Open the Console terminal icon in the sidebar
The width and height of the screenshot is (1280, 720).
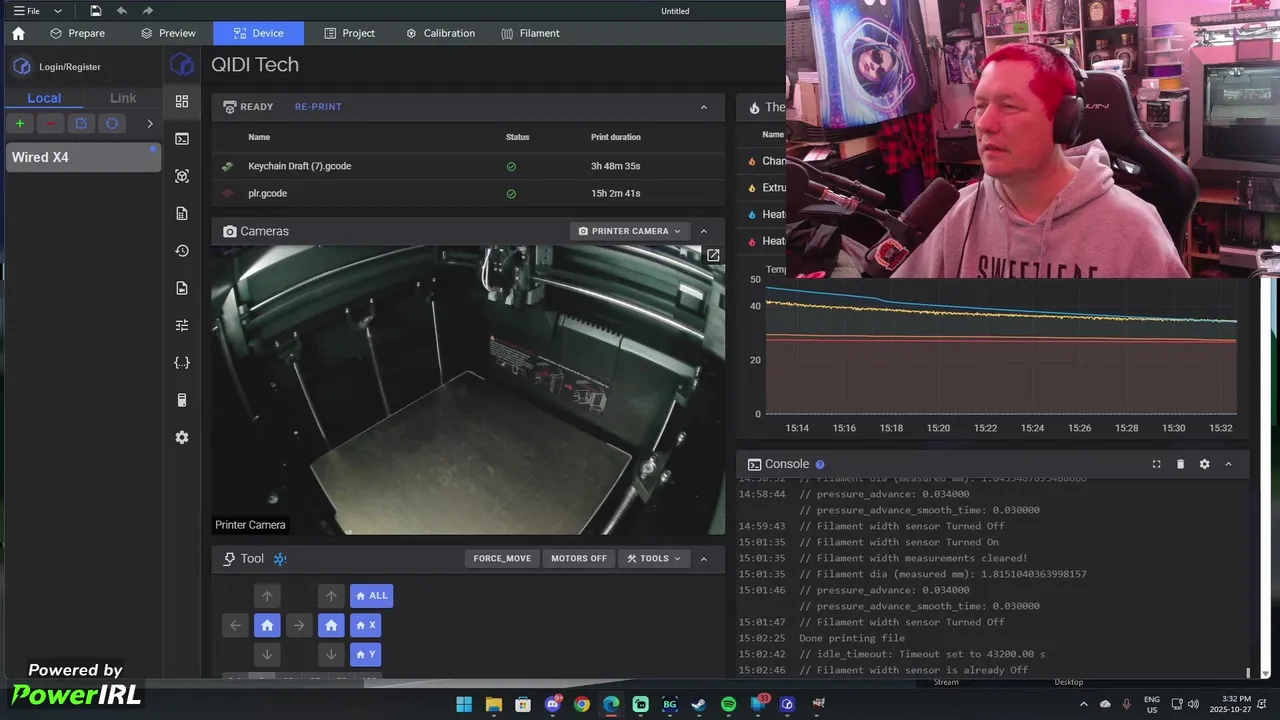tap(182, 139)
